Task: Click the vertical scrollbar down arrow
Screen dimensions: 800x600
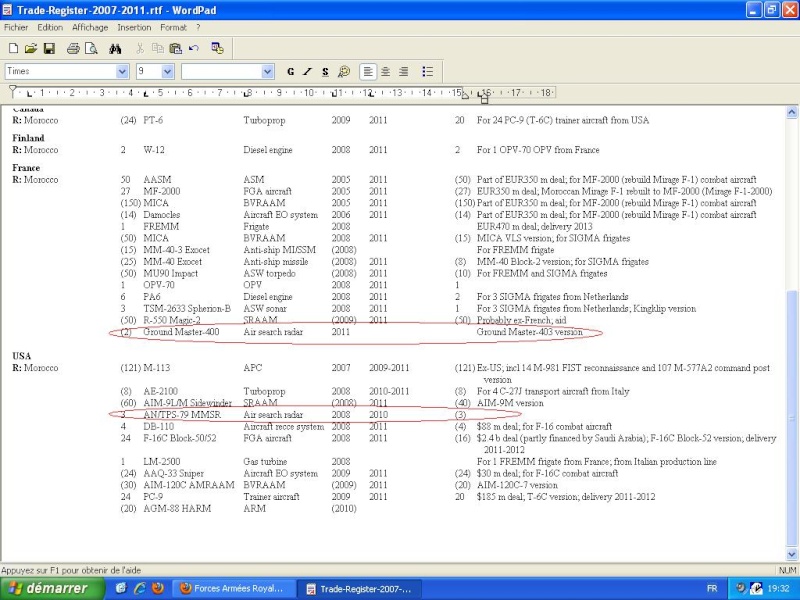Action: pyautogui.click(x=792, y=554)
